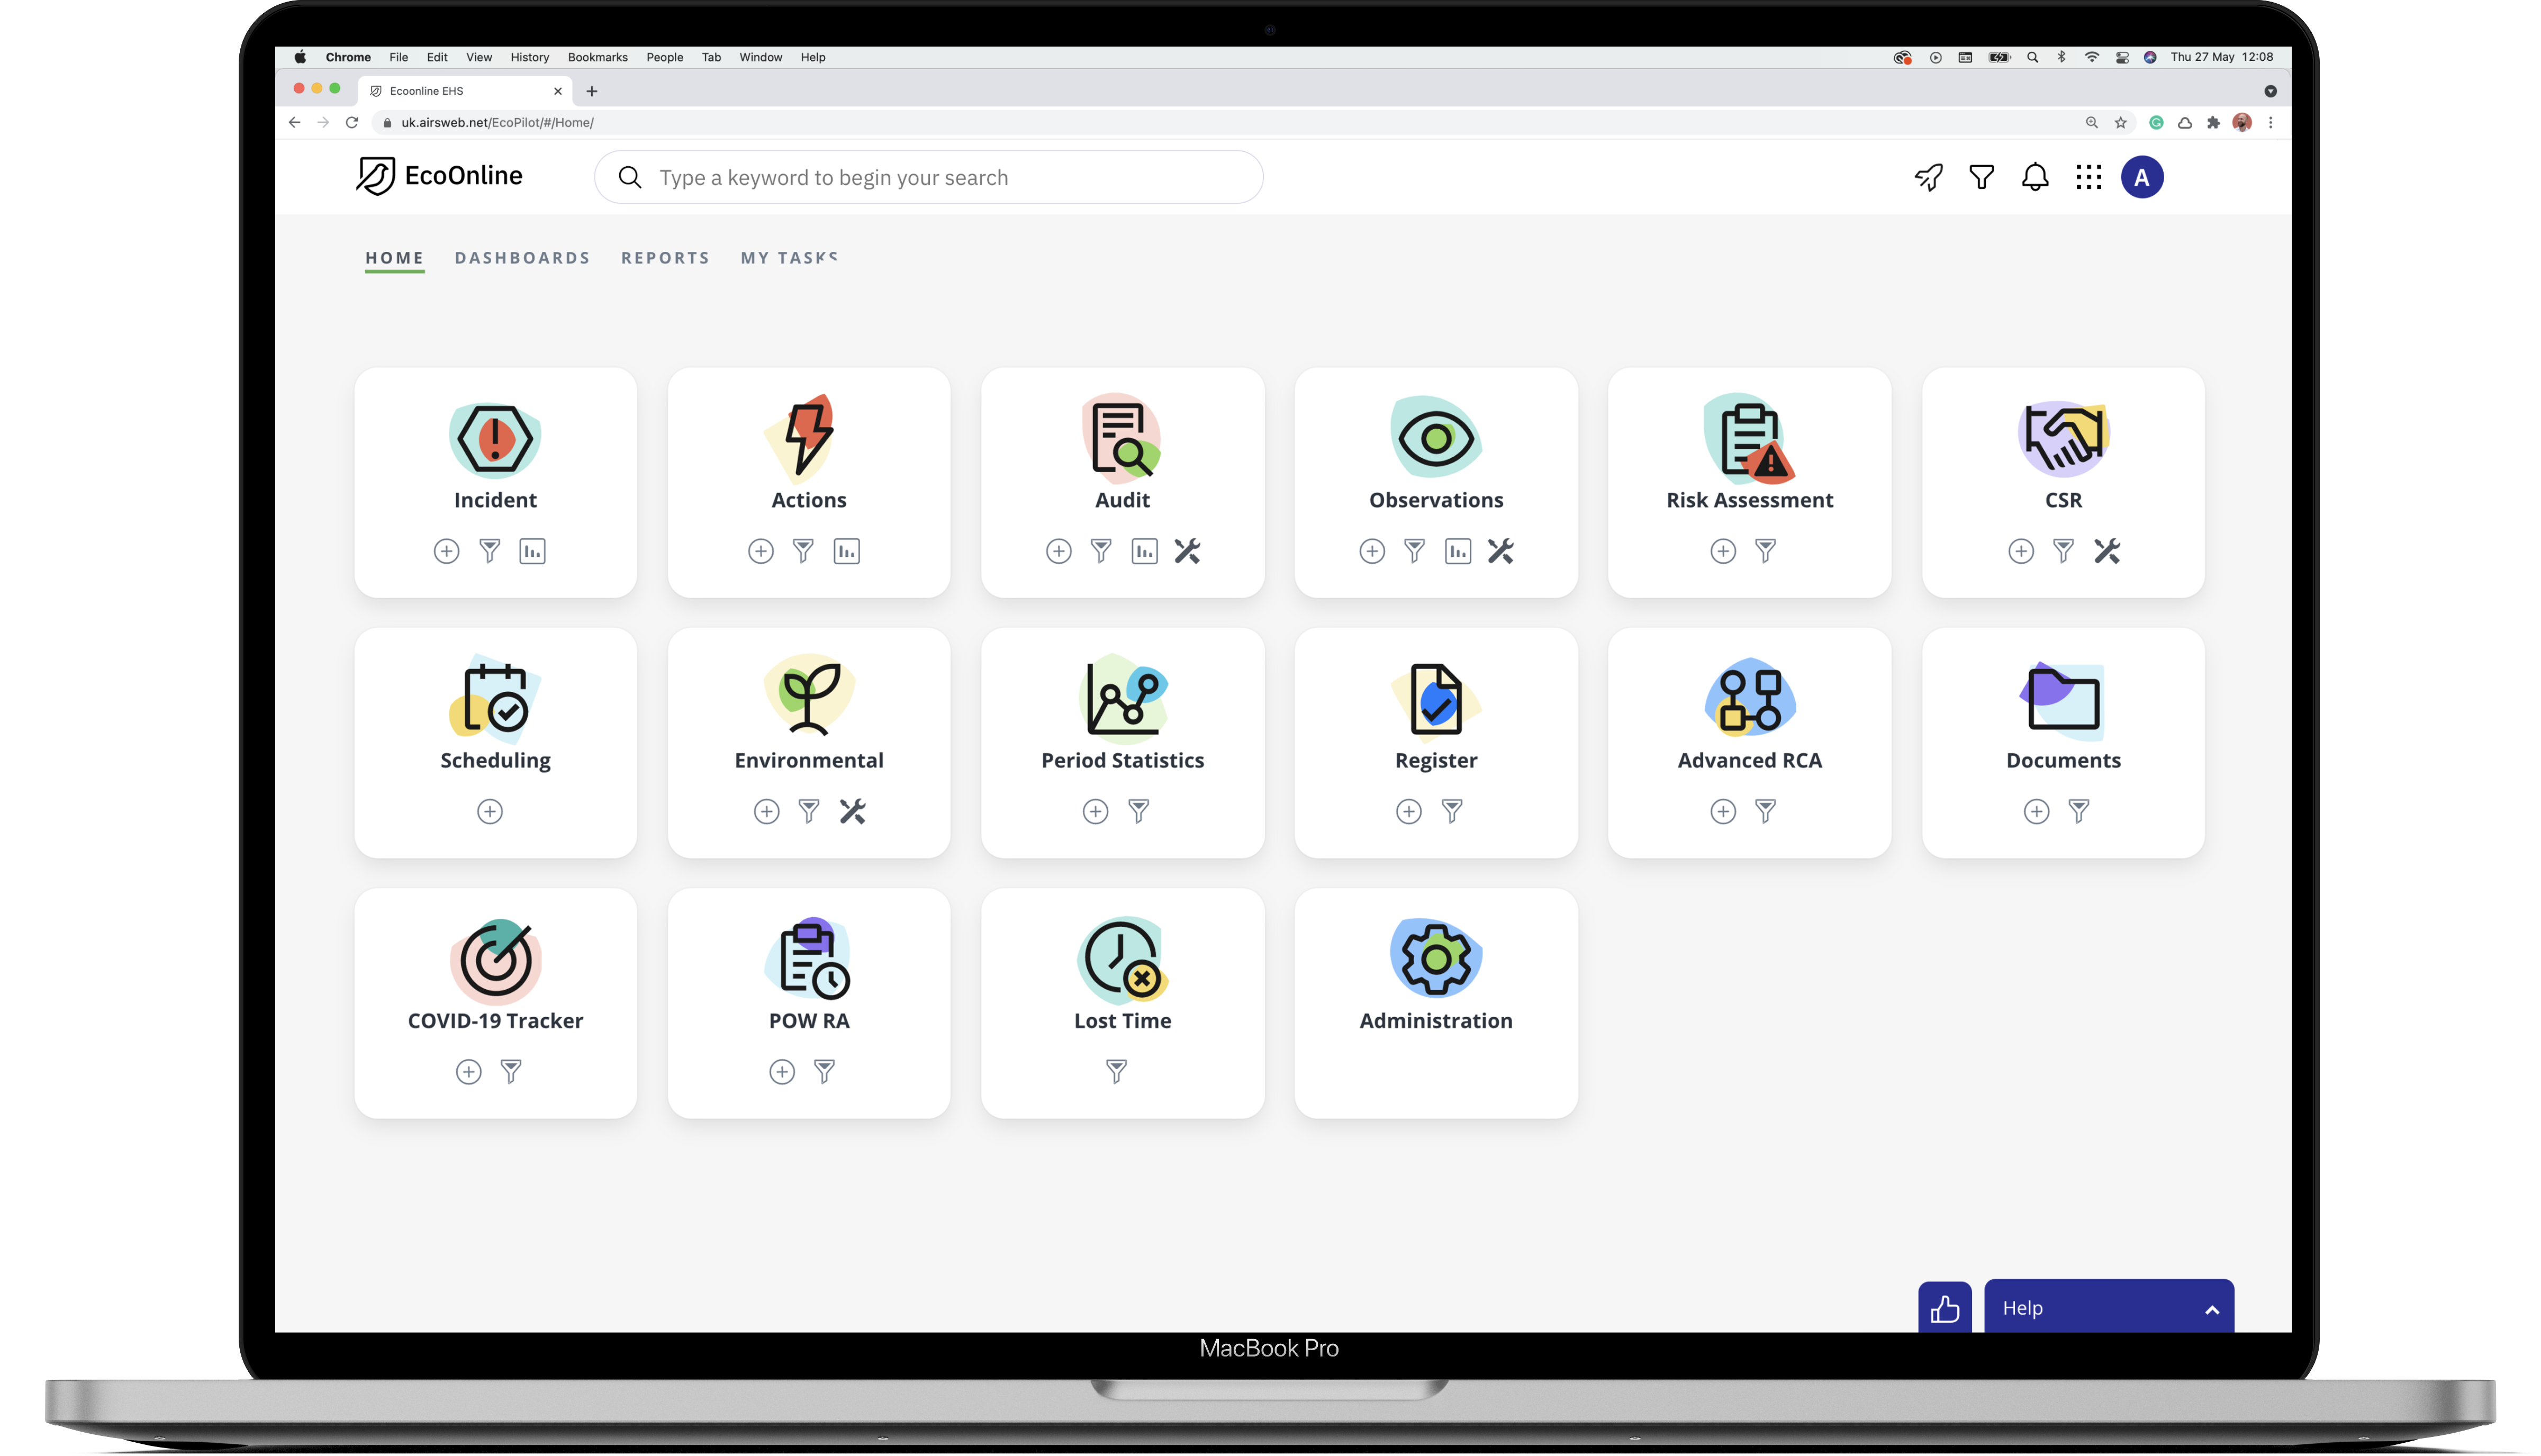Click Environmental tools wrench icon
This screenshot has height=1456, width=2541.
852,811
